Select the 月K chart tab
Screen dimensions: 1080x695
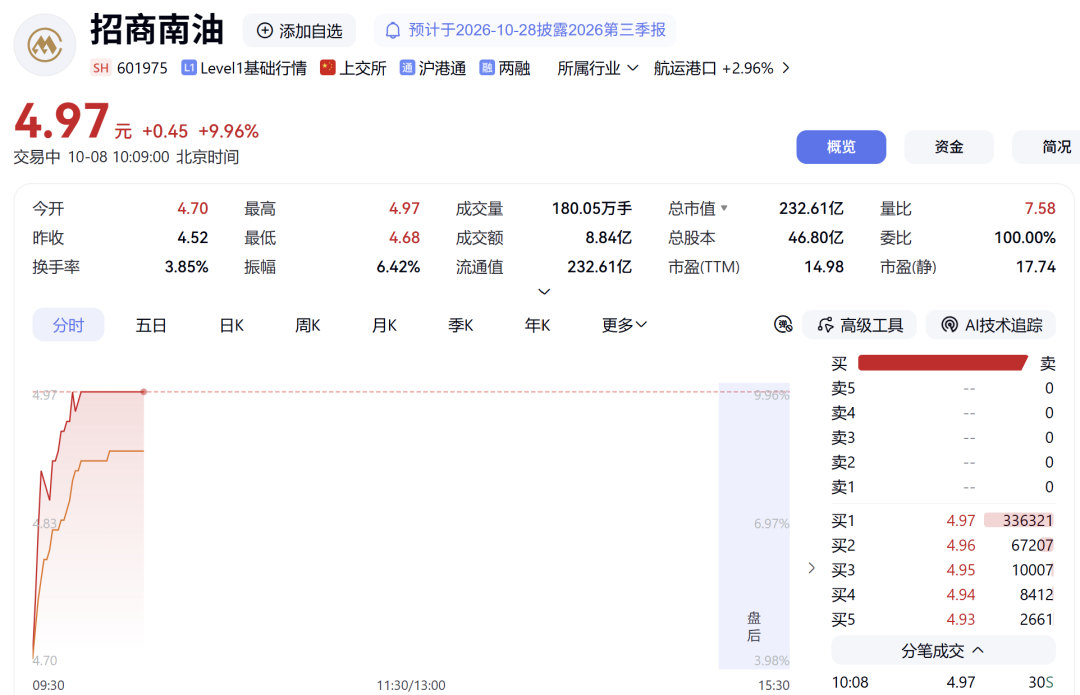tap(384, 325)
